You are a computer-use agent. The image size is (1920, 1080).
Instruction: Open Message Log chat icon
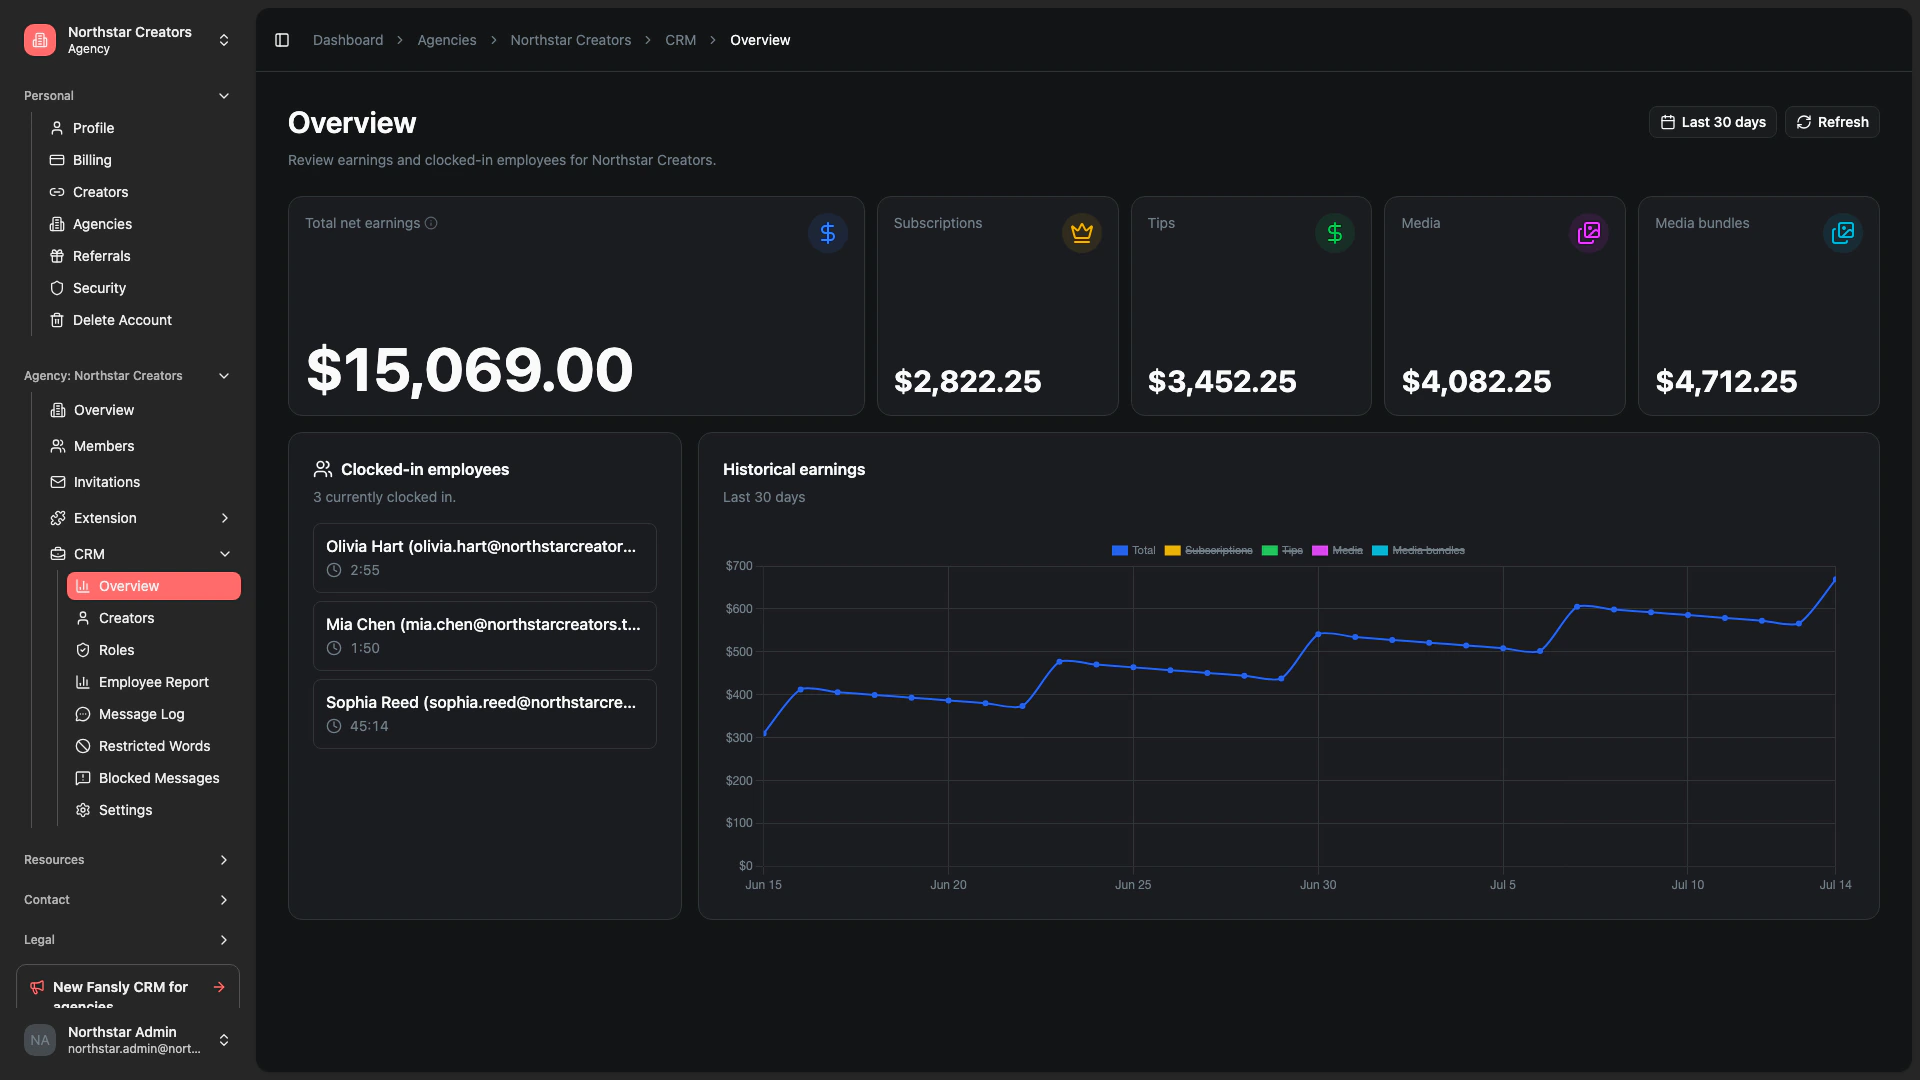83,714
